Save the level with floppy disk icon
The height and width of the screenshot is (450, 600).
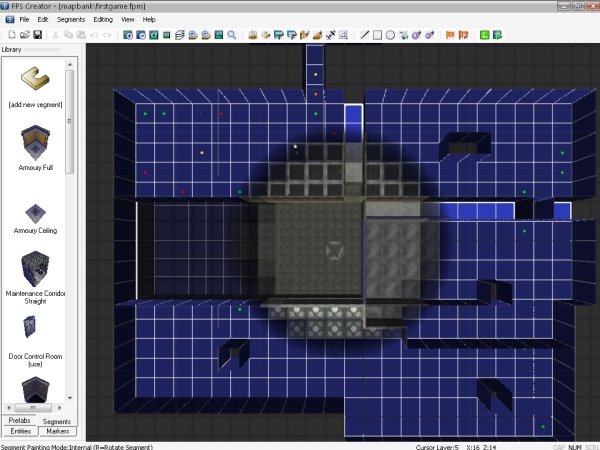point(38,35)
